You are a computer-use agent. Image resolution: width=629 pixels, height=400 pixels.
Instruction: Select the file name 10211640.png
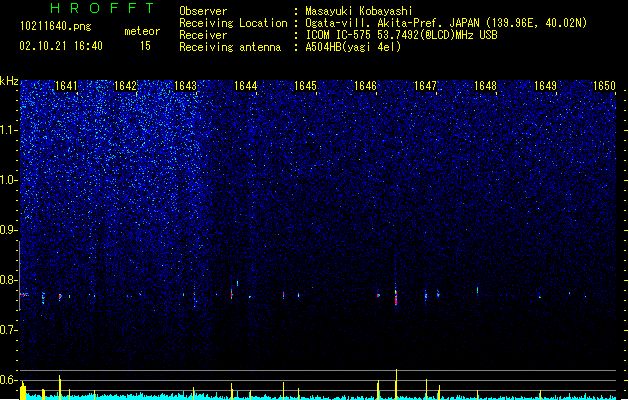[x=55, y=26]
